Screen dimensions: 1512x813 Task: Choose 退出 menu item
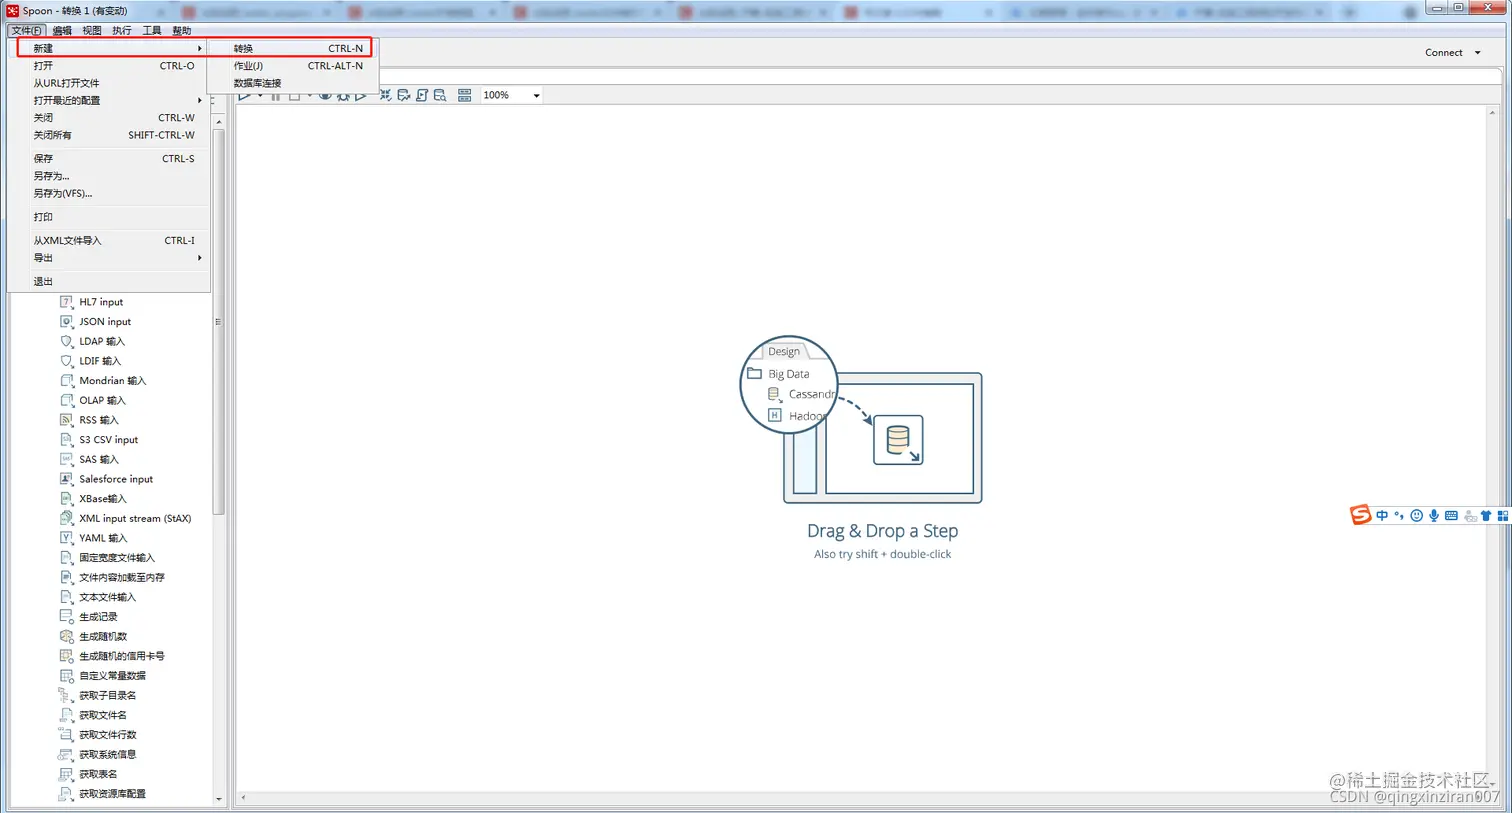(109, 281)
